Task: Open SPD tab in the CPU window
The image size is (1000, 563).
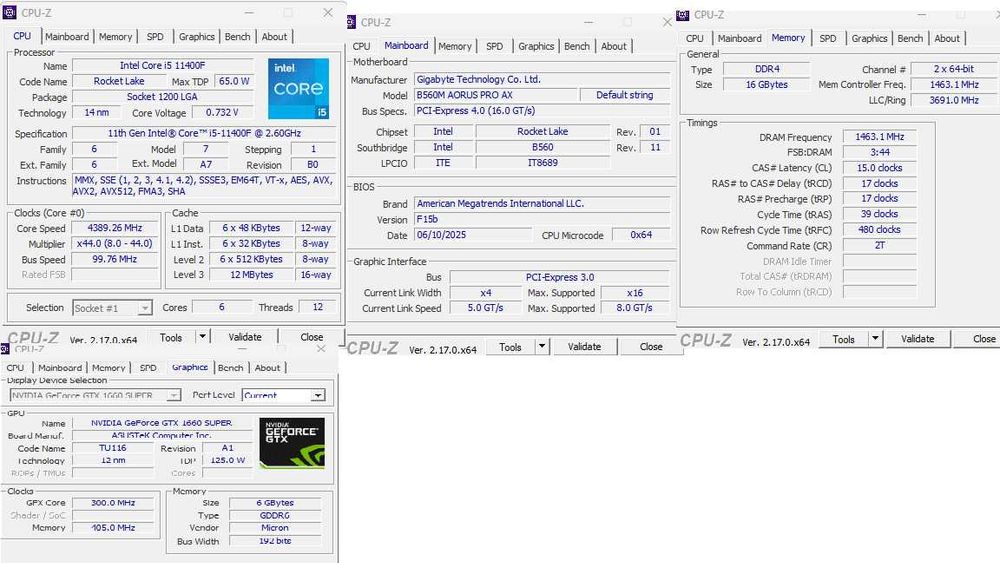Action: click(x=155, y=36)
